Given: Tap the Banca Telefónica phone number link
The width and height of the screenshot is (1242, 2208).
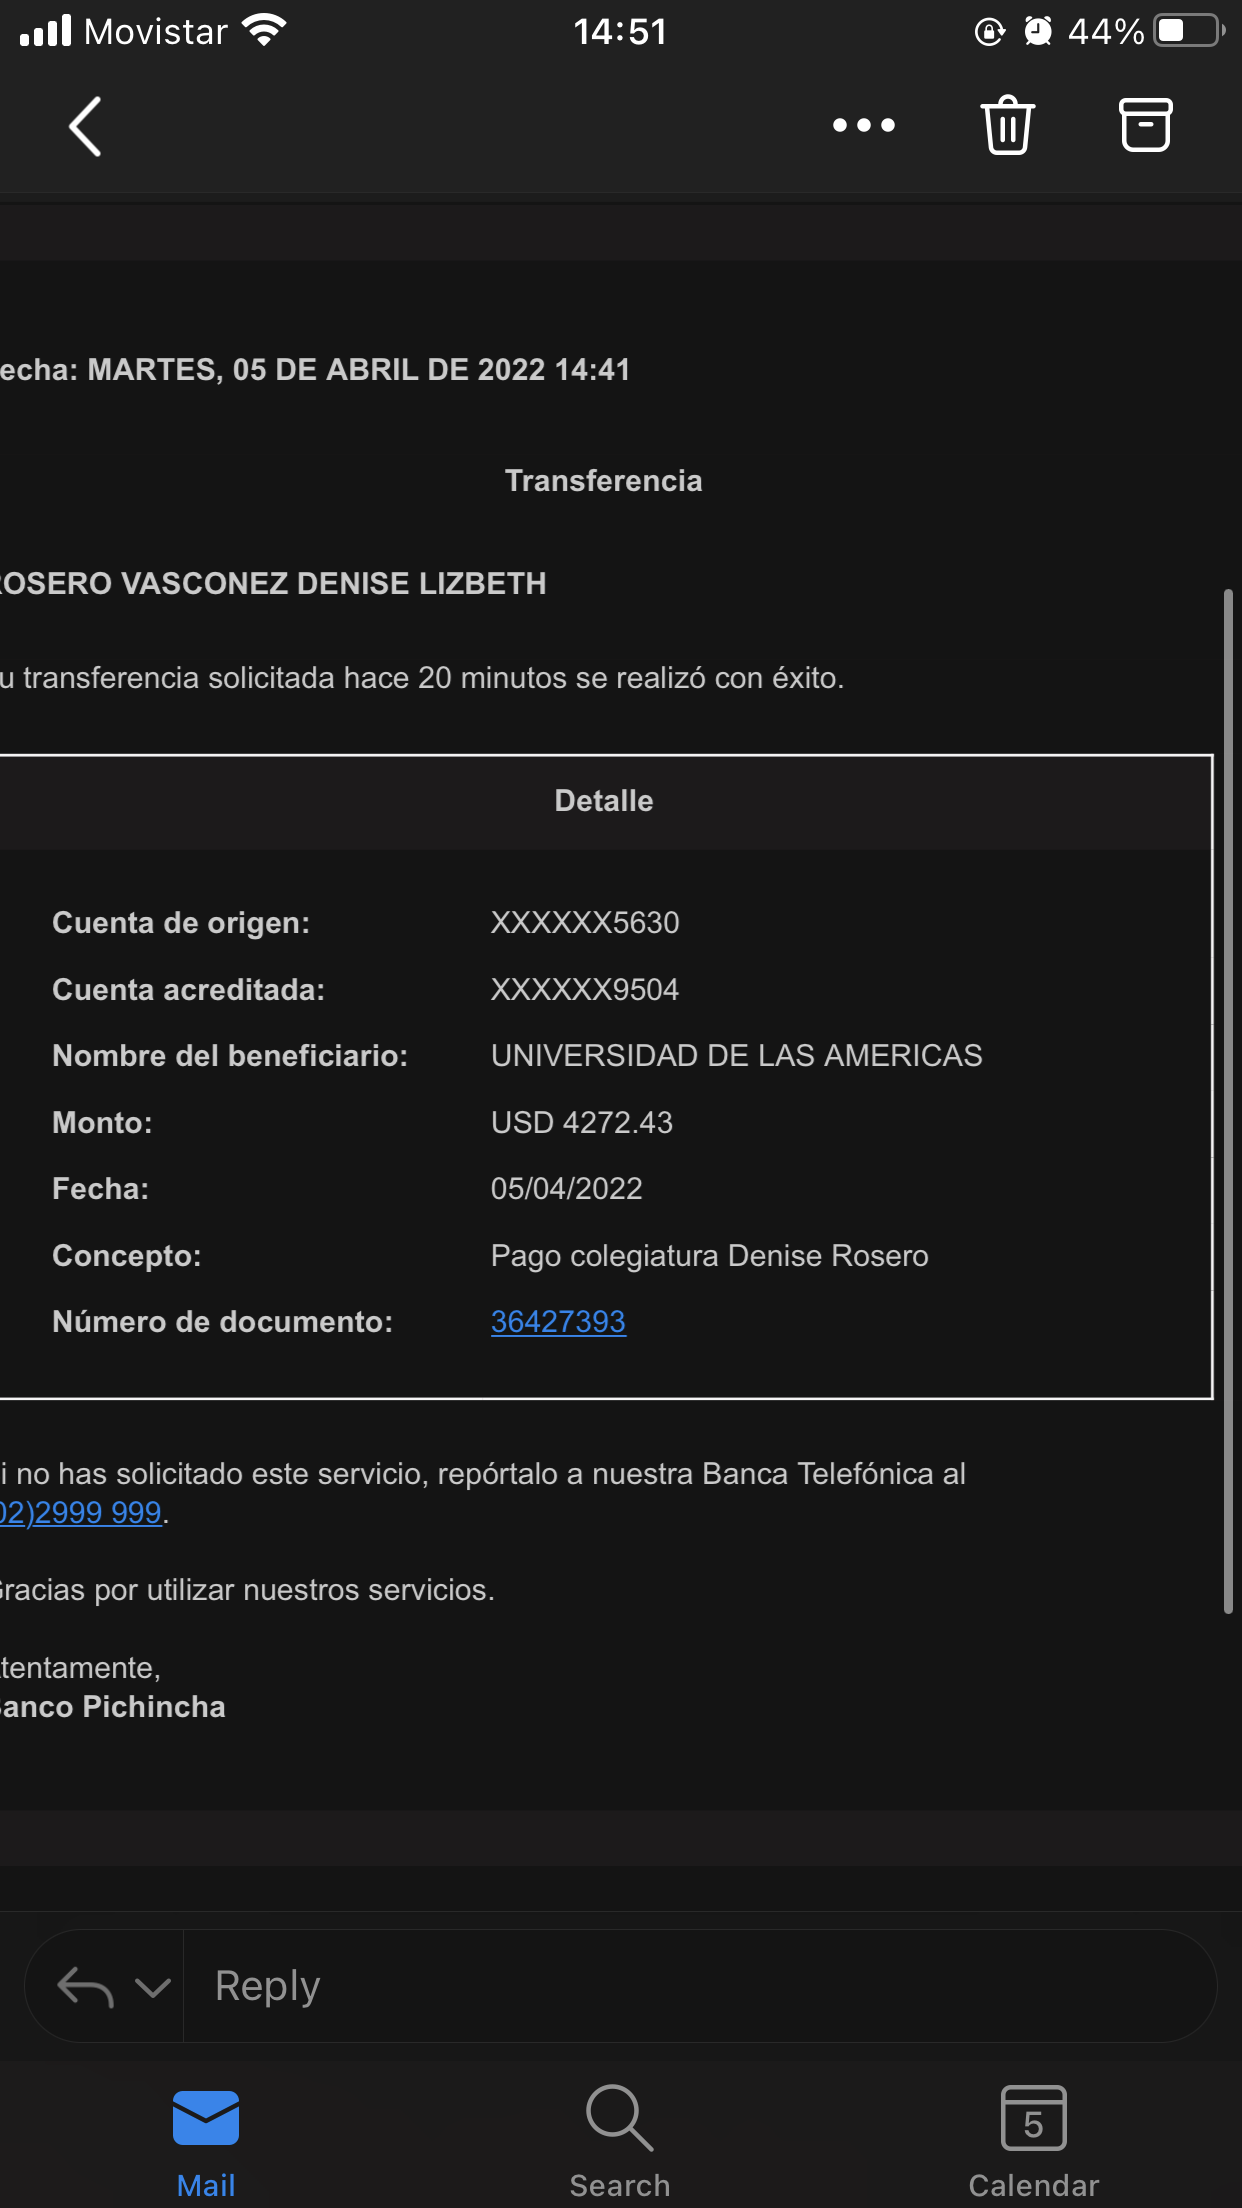Looking at the screenshot, I should tap(82, 1513).
